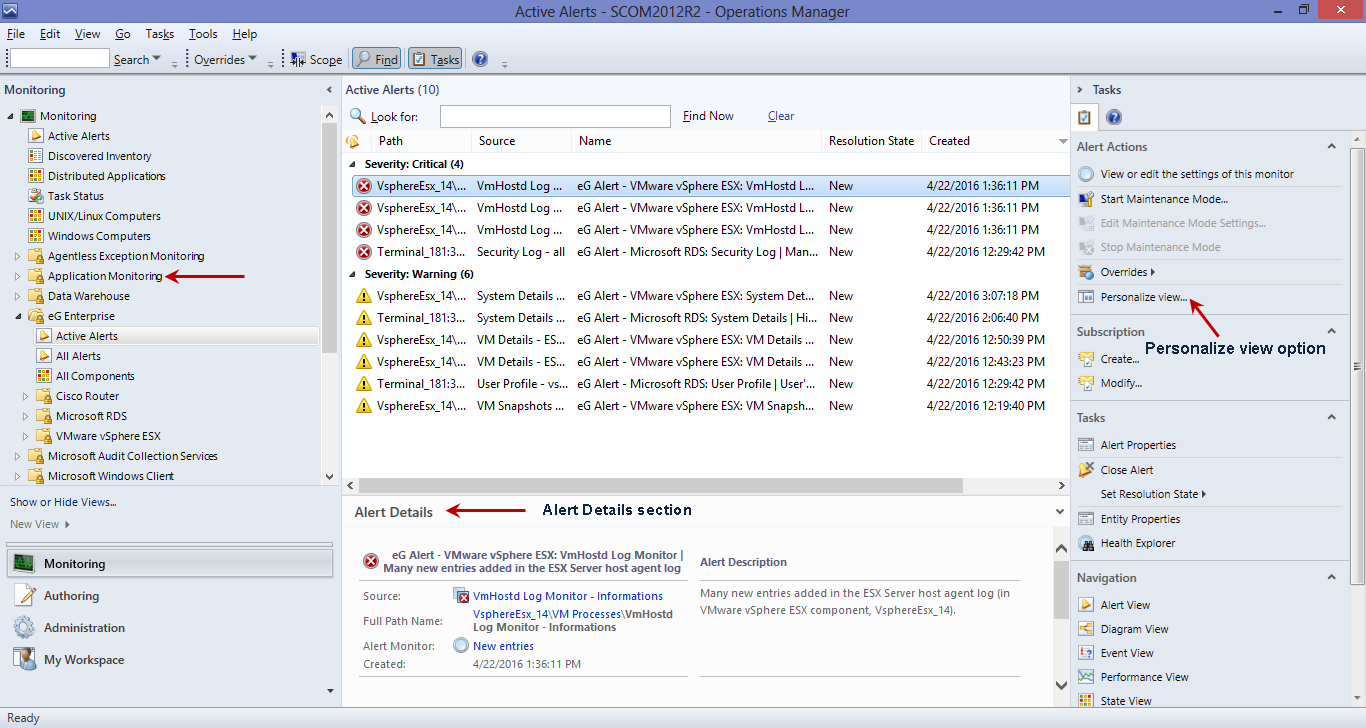Click the Personalize view icon

tap(1086, 297)
